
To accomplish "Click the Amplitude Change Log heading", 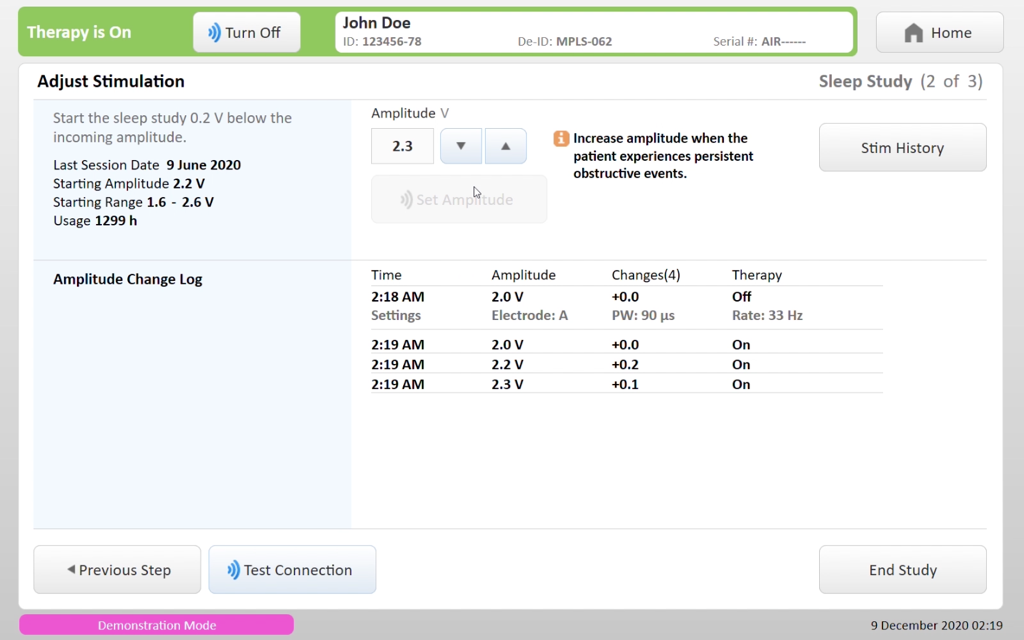I will click(x=128, y=280).
